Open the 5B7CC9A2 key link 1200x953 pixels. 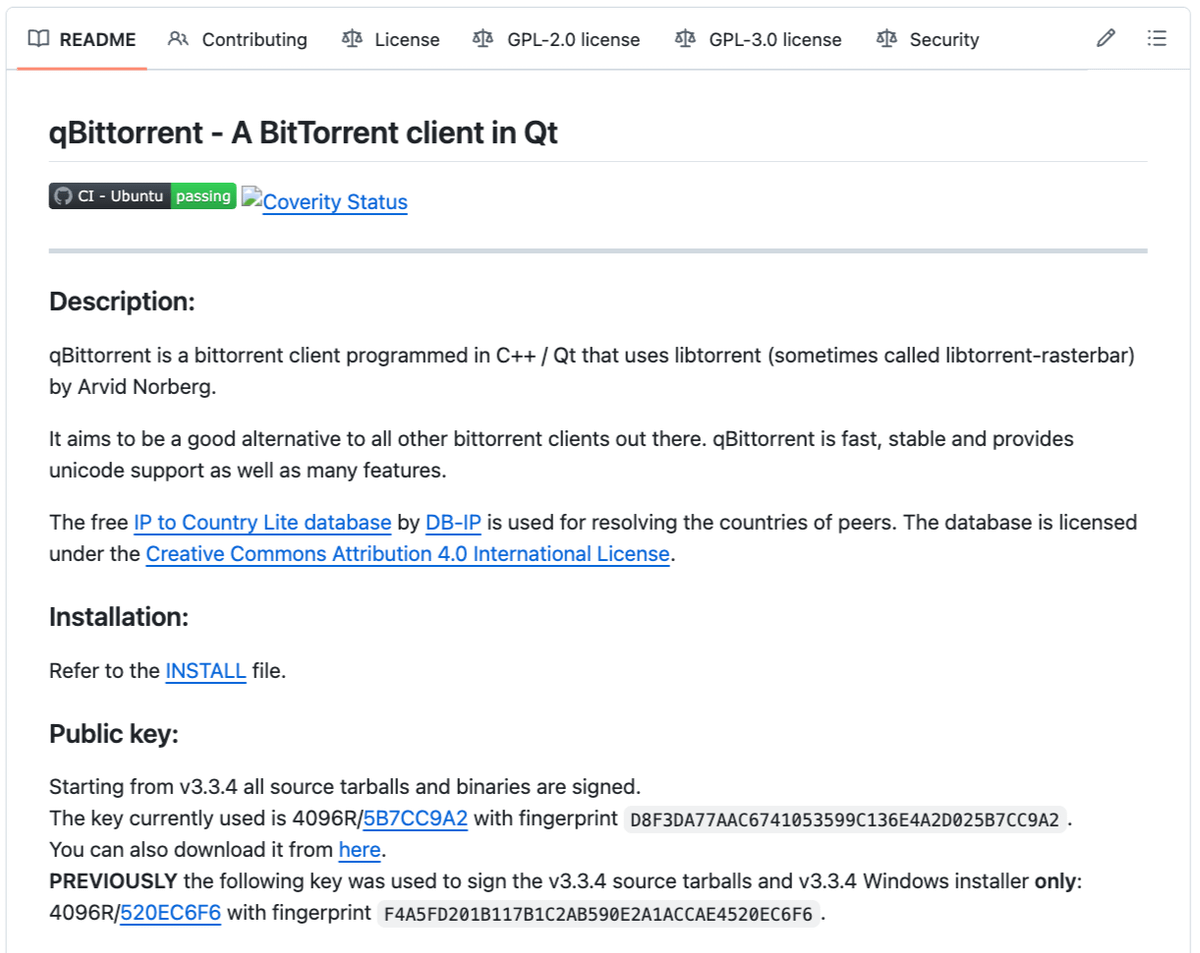415,818
